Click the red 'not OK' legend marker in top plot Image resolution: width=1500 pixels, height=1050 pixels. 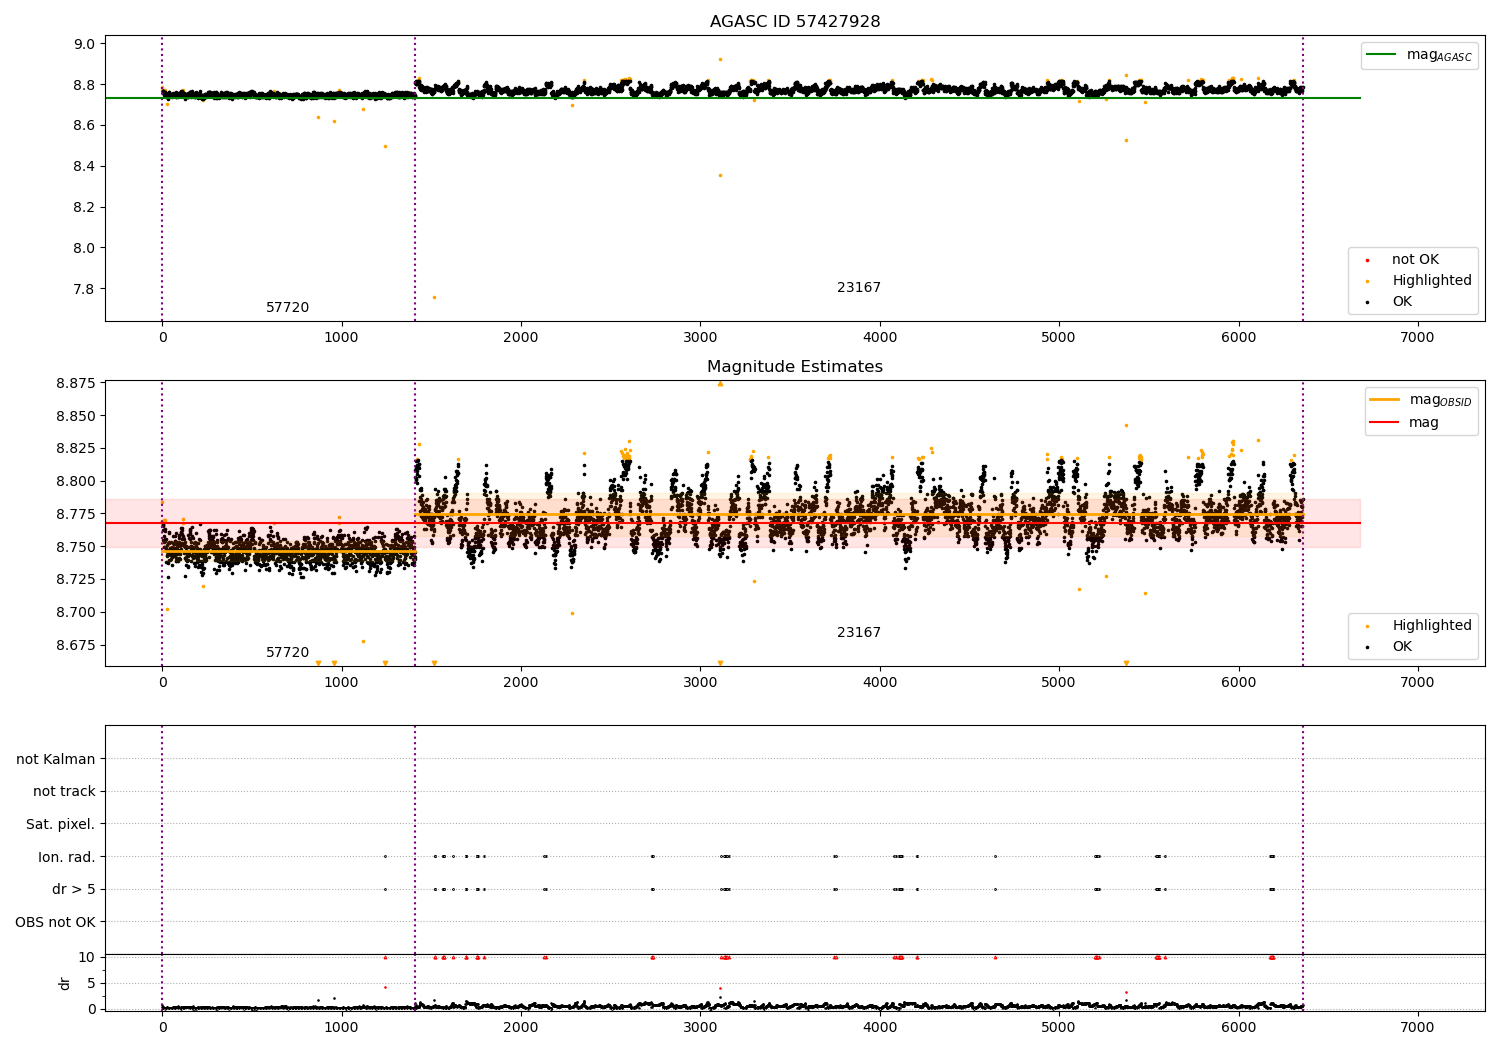pos(1367,260)
